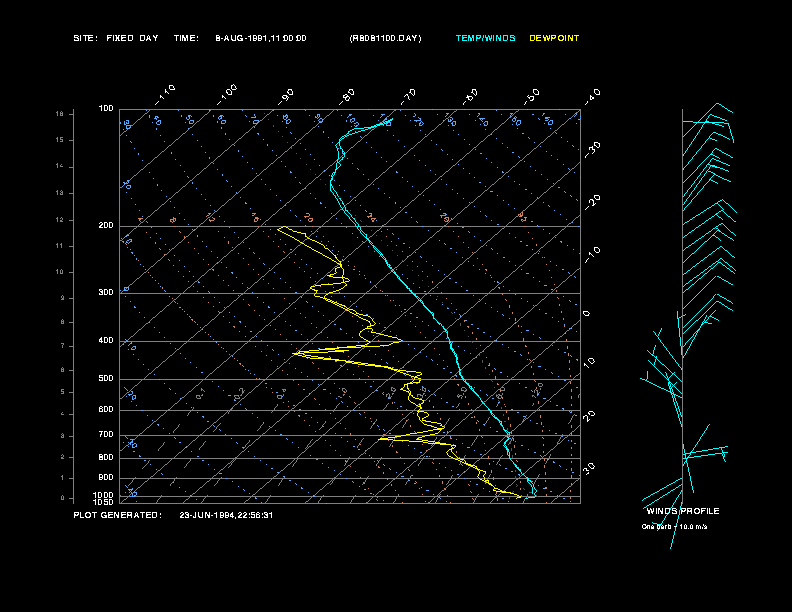The height and width of the screenshot is (612, 792).
Task: Click the 7 km mark on the height scale
Action: [x=62, y=346]
